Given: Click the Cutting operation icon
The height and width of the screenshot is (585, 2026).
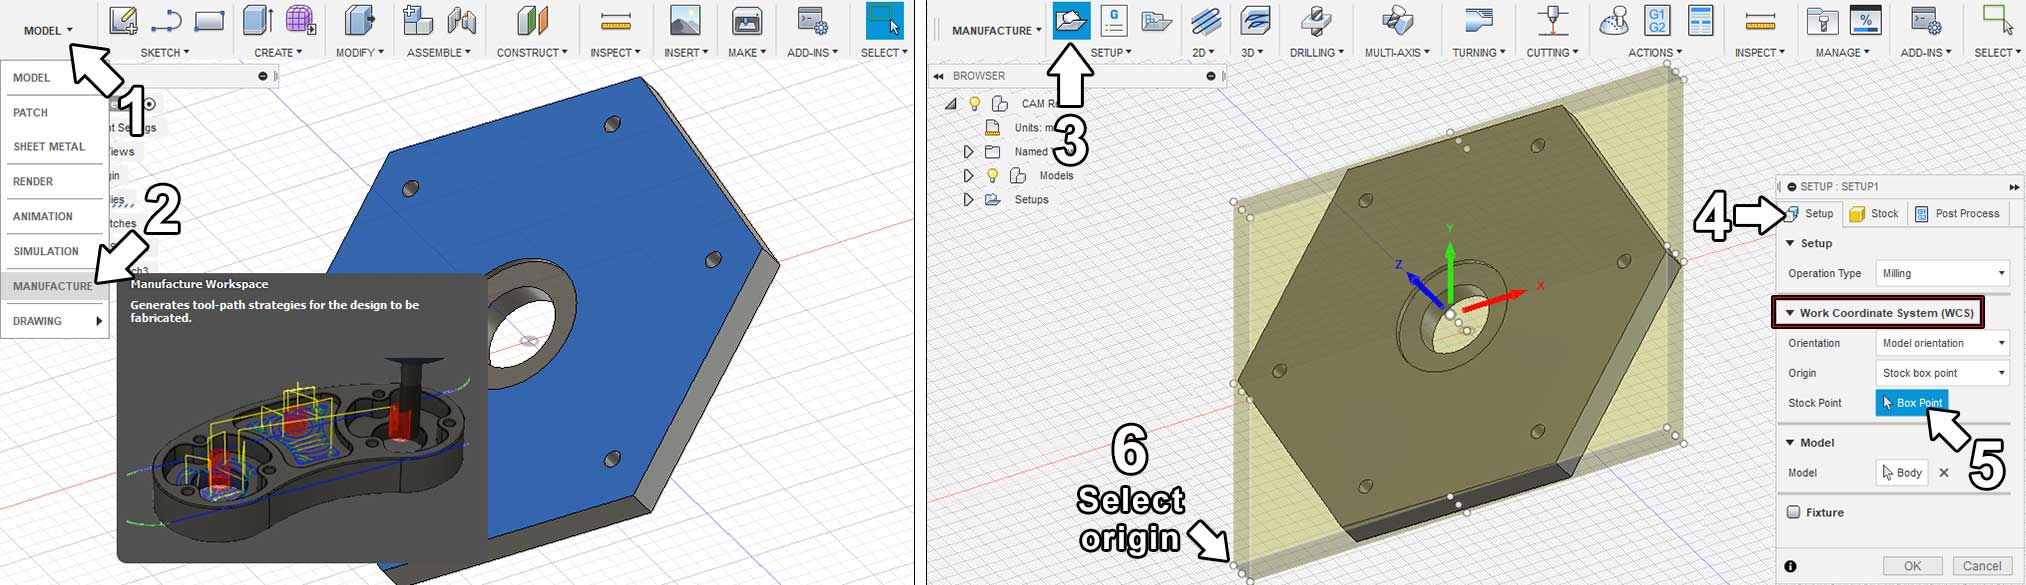Looking at the screenshot, I should tap(1552, 20).
